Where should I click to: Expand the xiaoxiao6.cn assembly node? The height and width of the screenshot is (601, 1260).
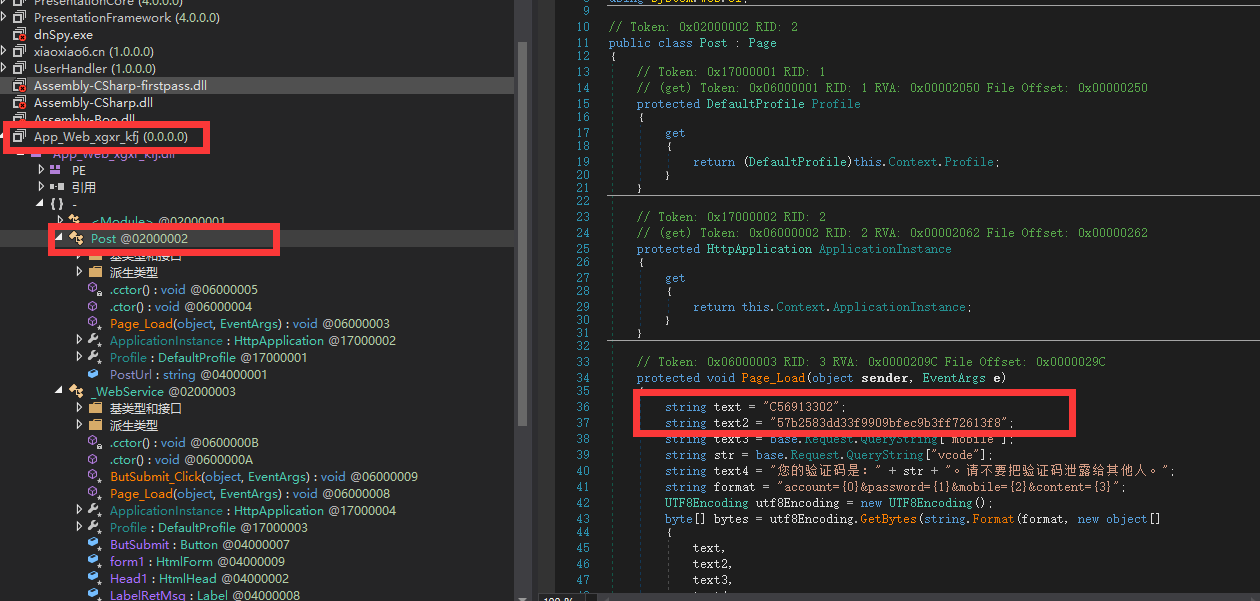click(x=5, y=51)
